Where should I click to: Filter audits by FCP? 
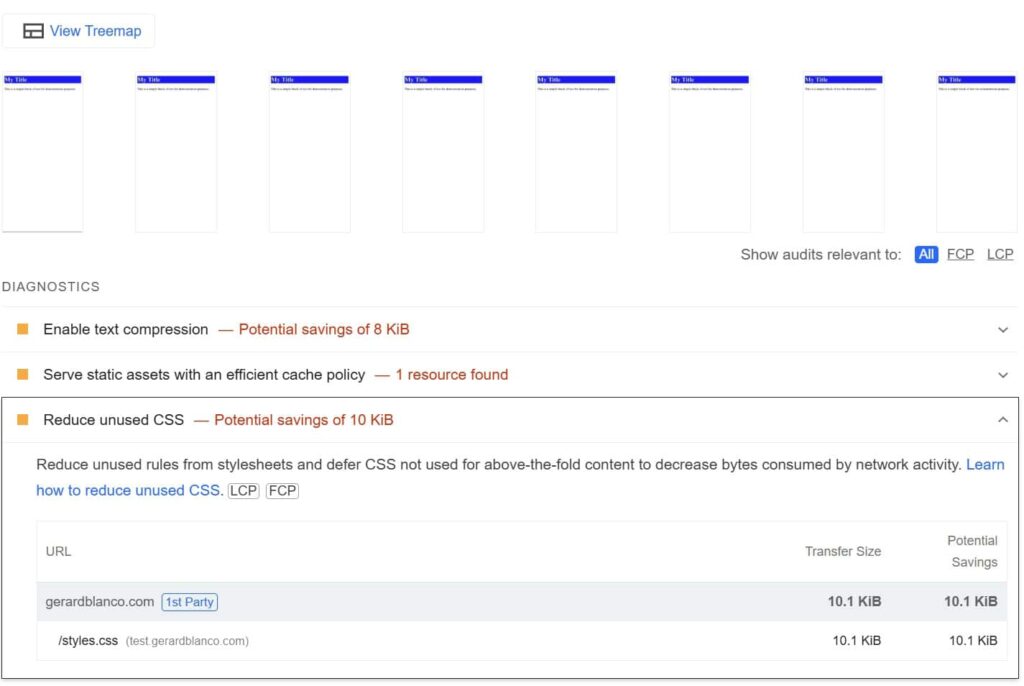pos(960,254)
